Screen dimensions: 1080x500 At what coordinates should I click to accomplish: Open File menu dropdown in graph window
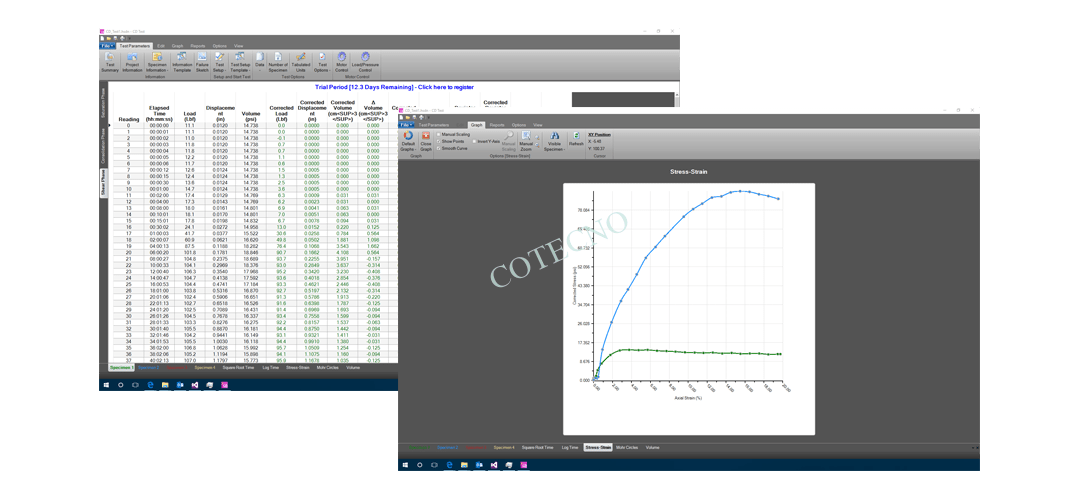pos(406,125)
